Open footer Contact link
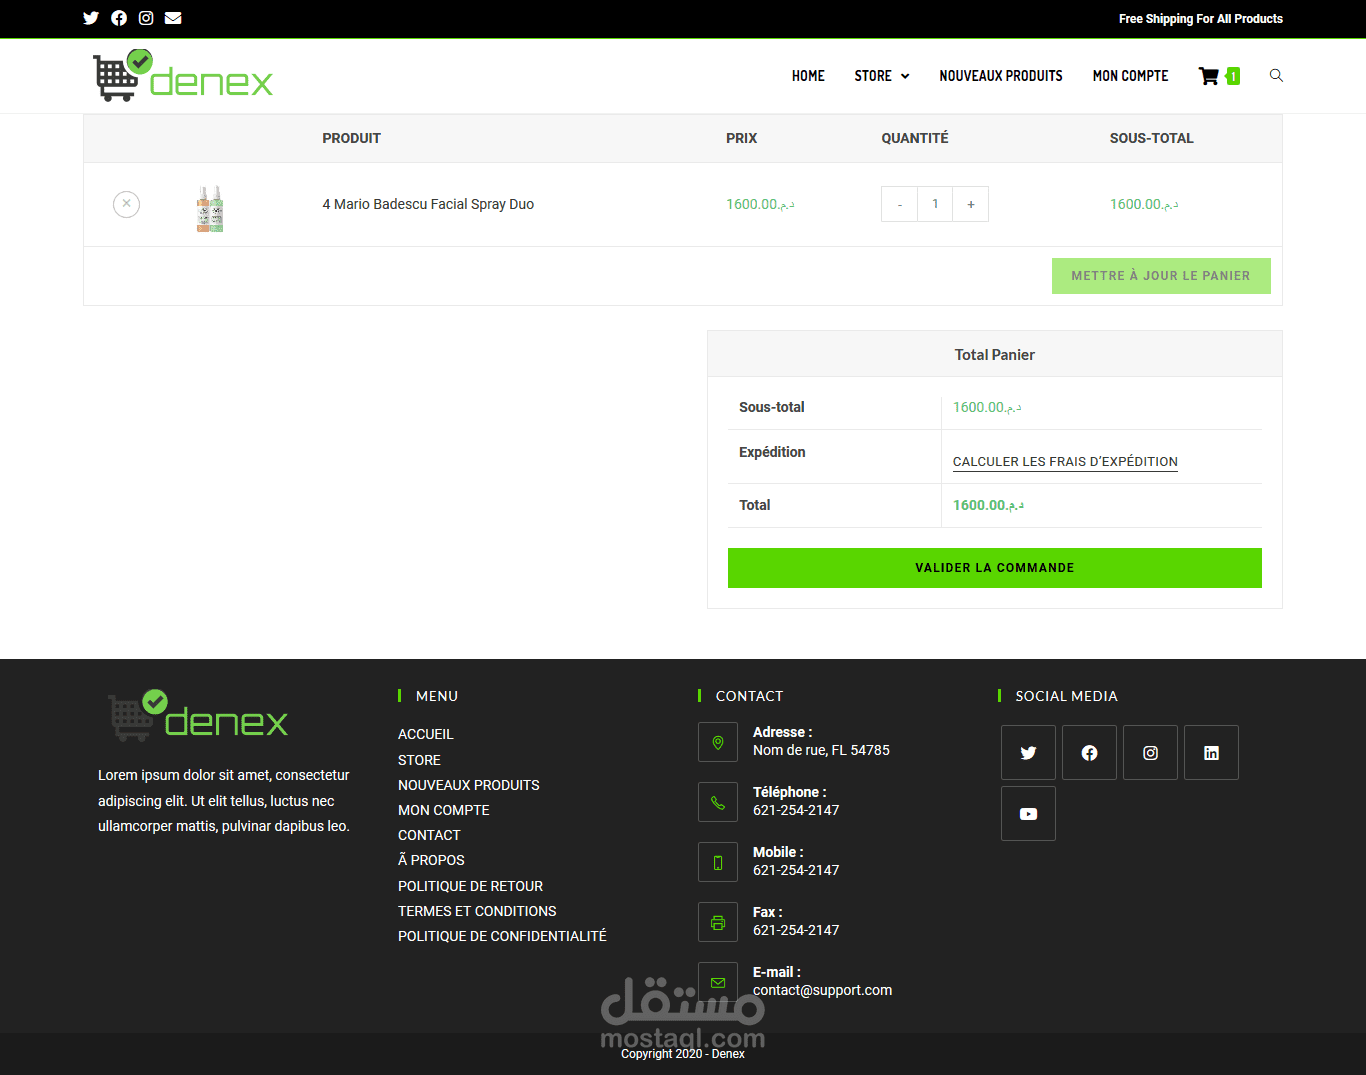 click(x=429, y=835)
